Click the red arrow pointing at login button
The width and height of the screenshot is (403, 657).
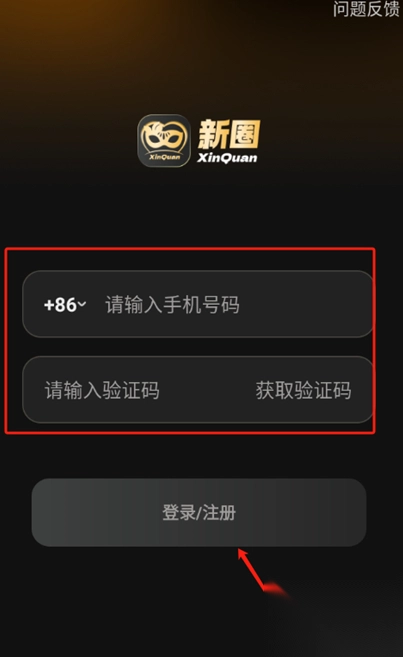point(260,572)
